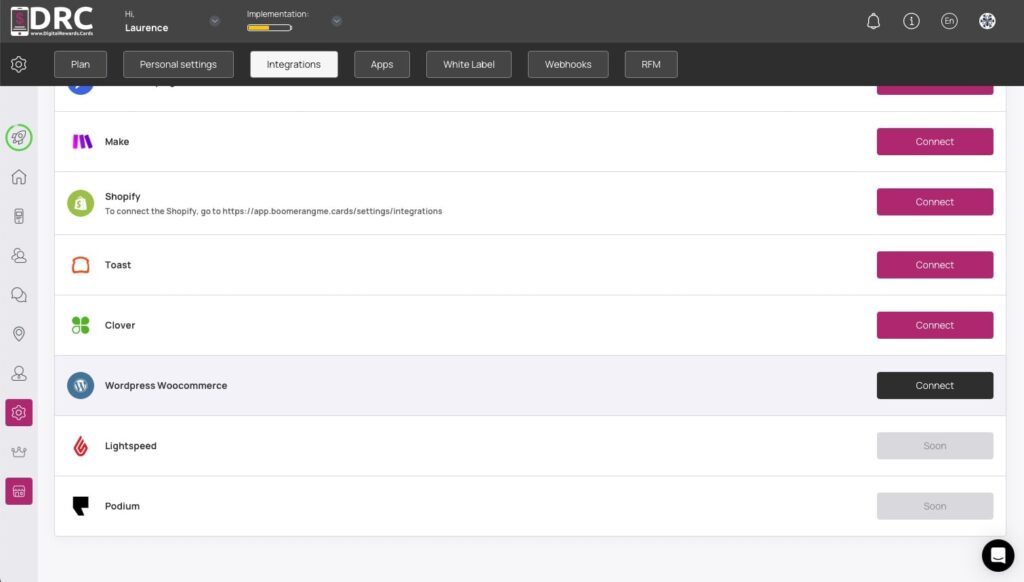Switch to the Personal settings tab
The width and height of the screenshot is (1024, 582).
click(178, 64)
